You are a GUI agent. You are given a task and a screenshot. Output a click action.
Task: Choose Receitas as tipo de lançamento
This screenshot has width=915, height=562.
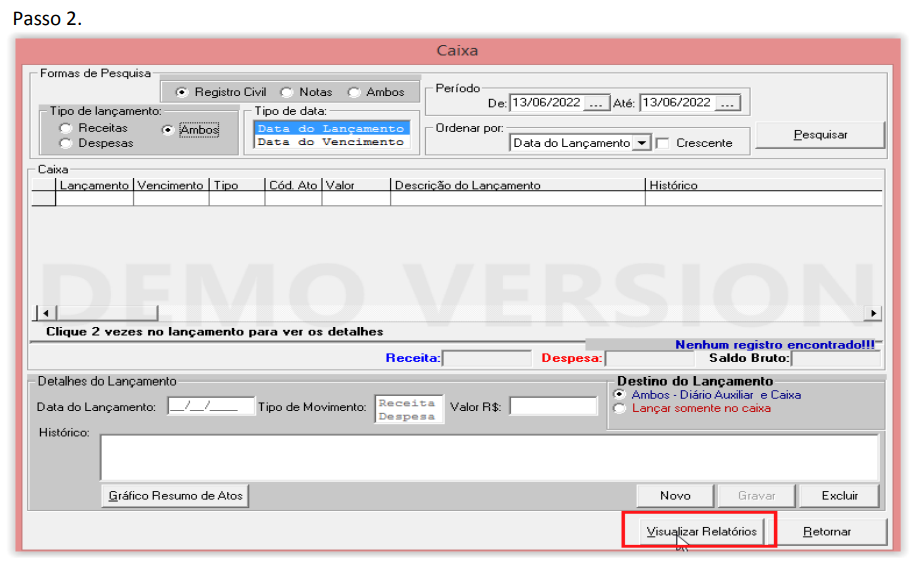[66, 128]
